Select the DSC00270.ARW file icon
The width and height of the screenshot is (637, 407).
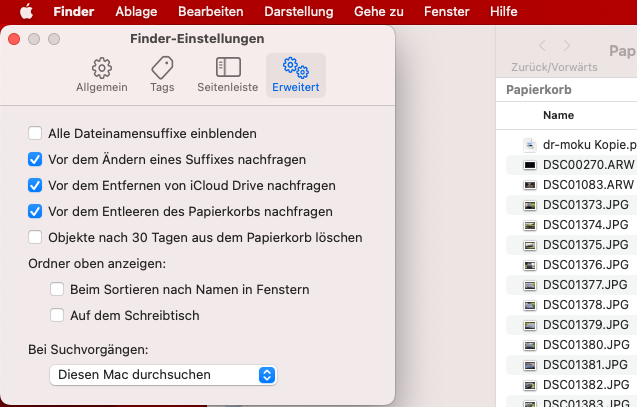point(530,165)
